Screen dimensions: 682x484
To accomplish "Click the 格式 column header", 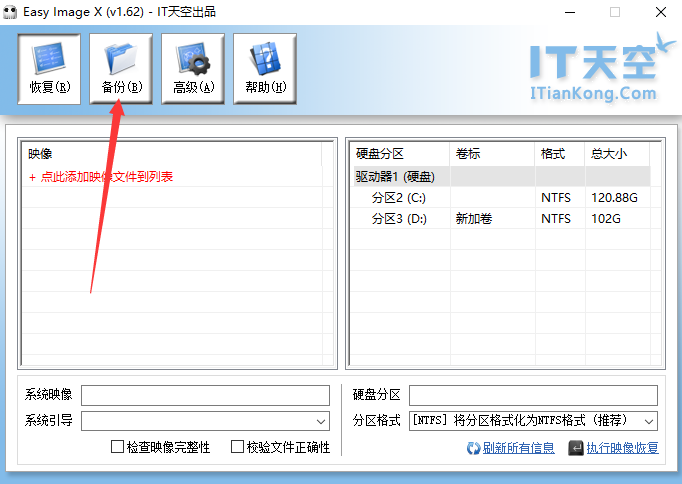I will click(x=560, y=154).
